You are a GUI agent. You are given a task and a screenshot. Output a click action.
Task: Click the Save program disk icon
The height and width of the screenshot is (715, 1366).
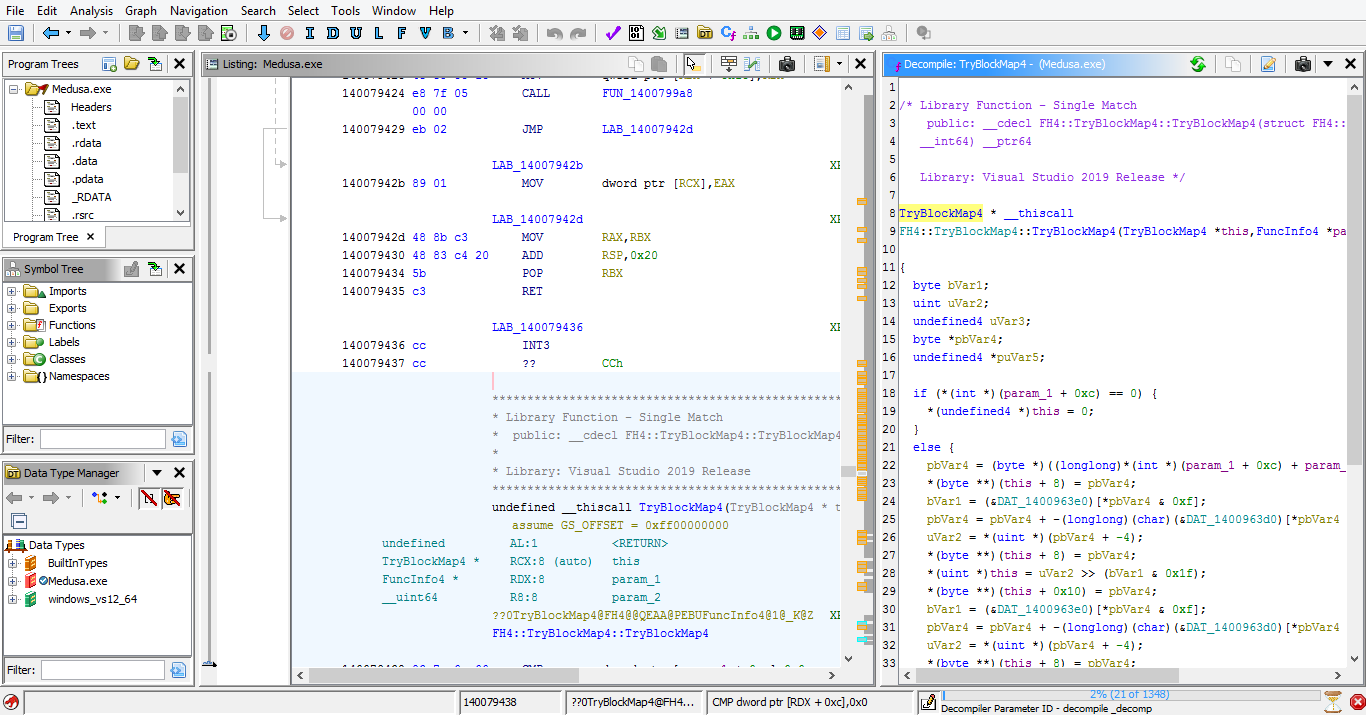[16, 33]
